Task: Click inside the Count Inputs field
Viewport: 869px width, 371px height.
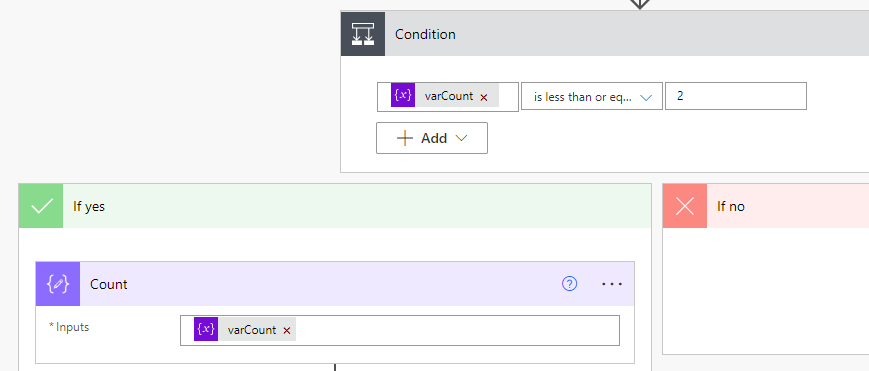Action: pos(400,331)
